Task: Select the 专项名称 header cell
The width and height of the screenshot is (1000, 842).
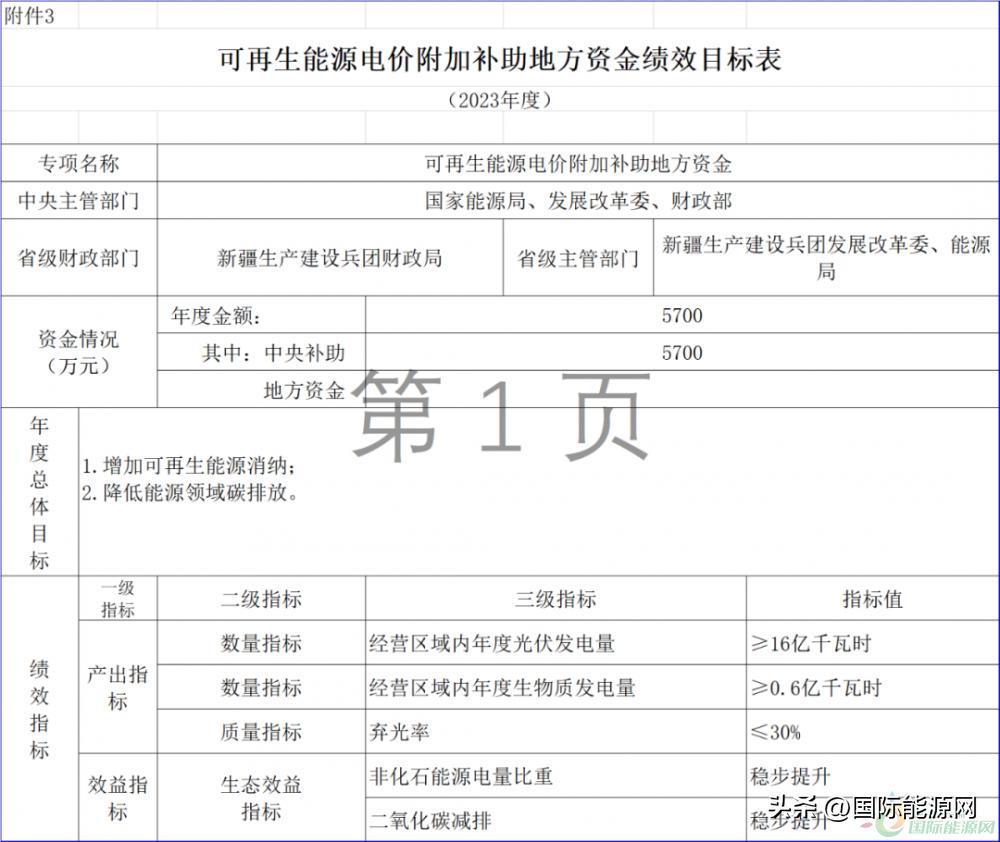Action: click(79, 161)
